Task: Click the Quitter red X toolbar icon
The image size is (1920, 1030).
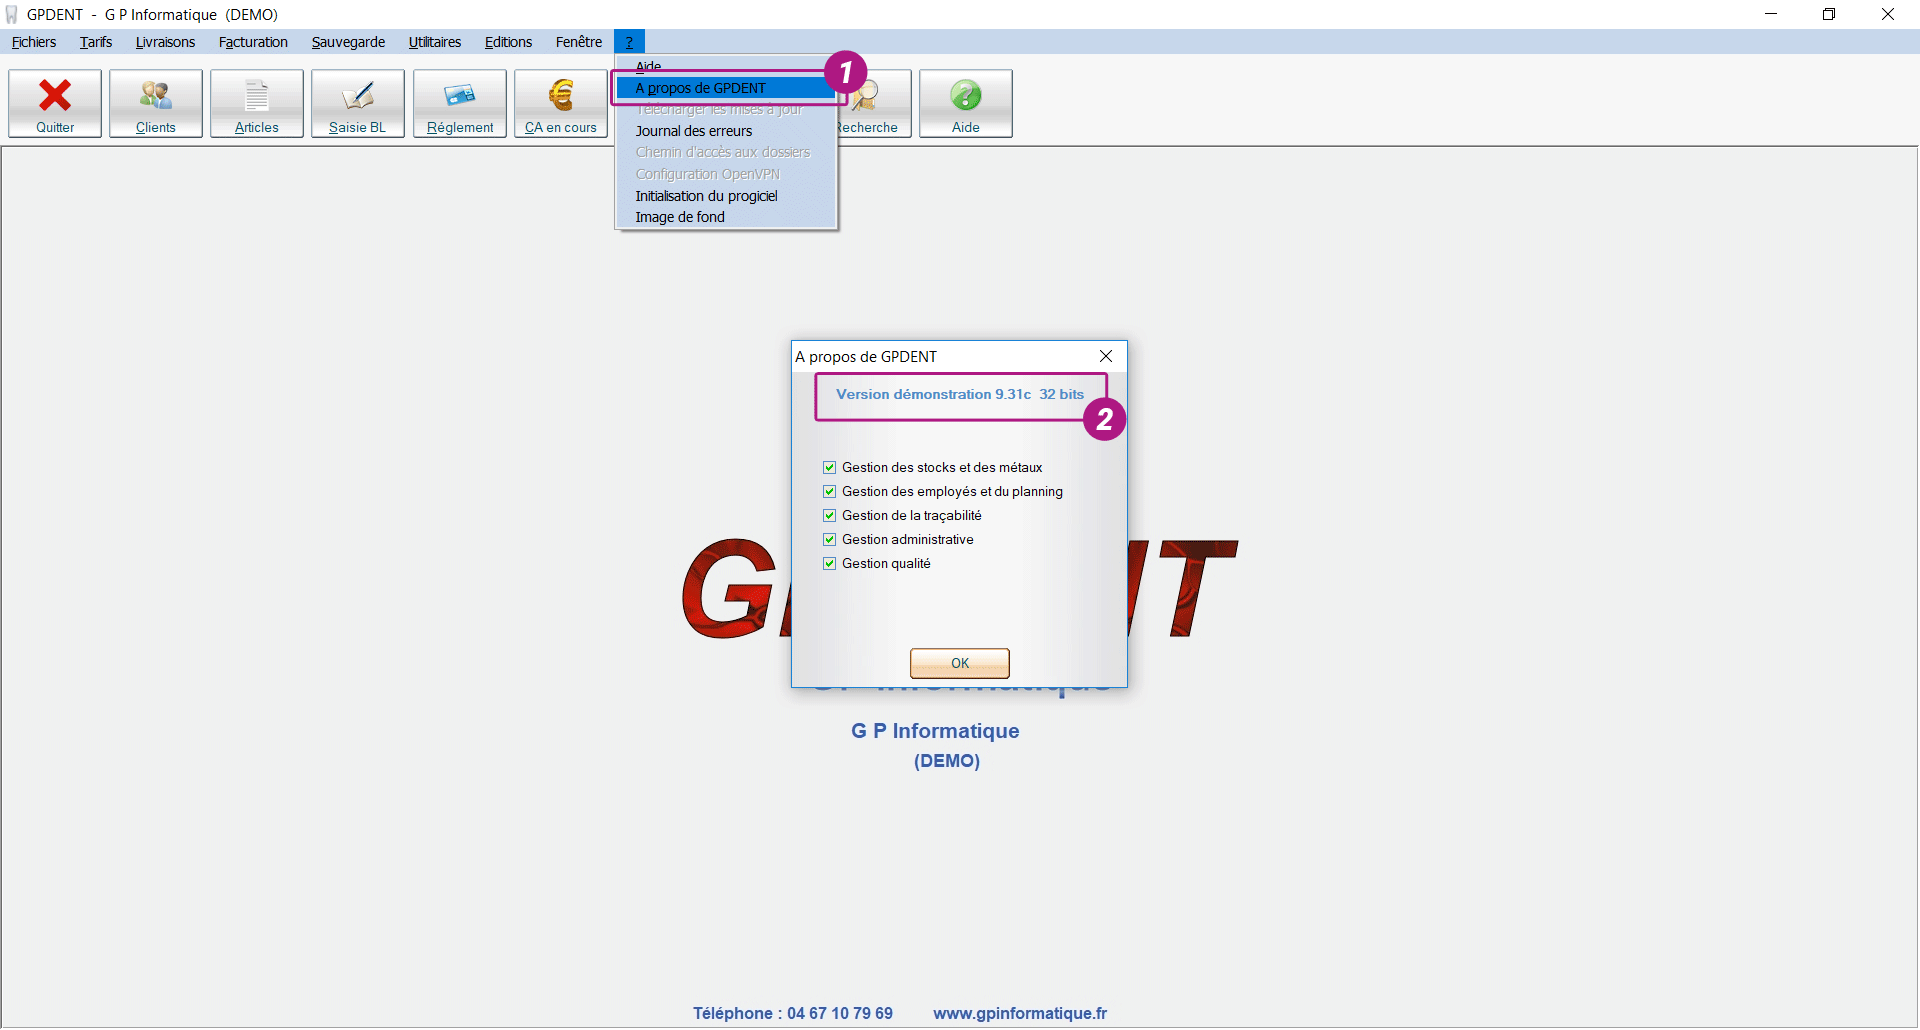Action: [55, 103]
